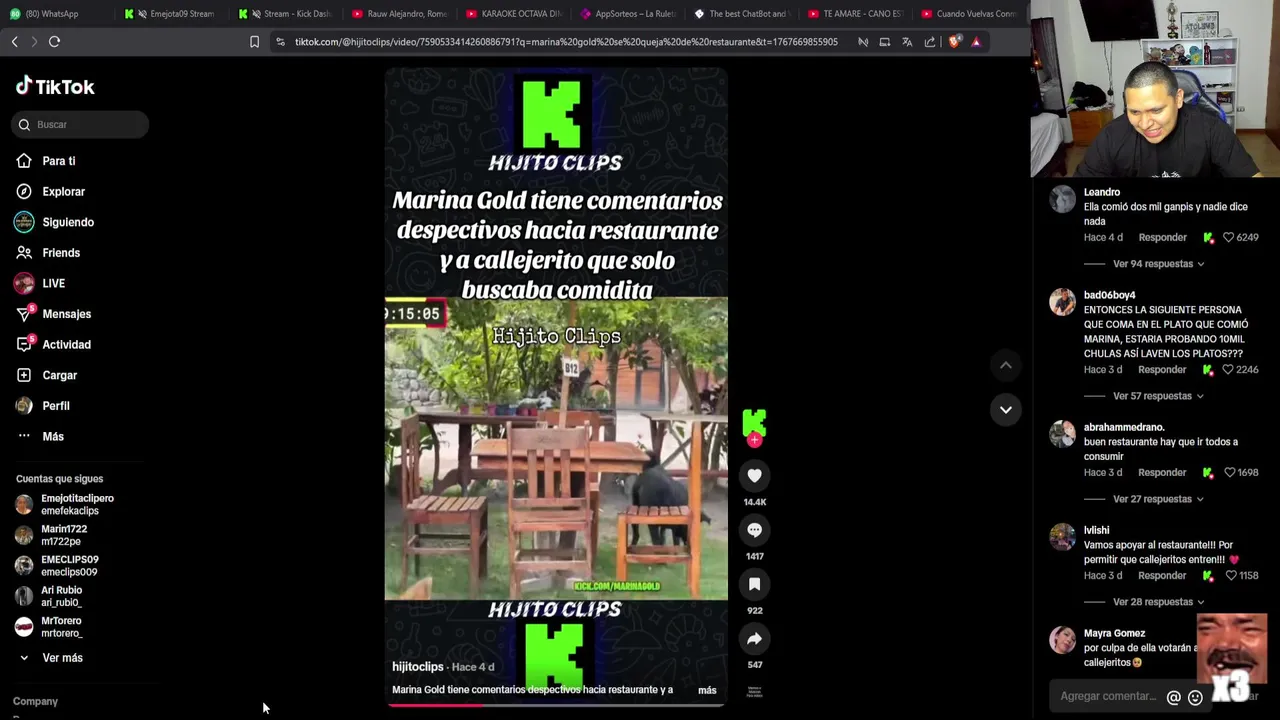The height and width of the screenshot is (720, 1280).
Task: Click bookmark icon left of address bar
Action: click(254, 42)
